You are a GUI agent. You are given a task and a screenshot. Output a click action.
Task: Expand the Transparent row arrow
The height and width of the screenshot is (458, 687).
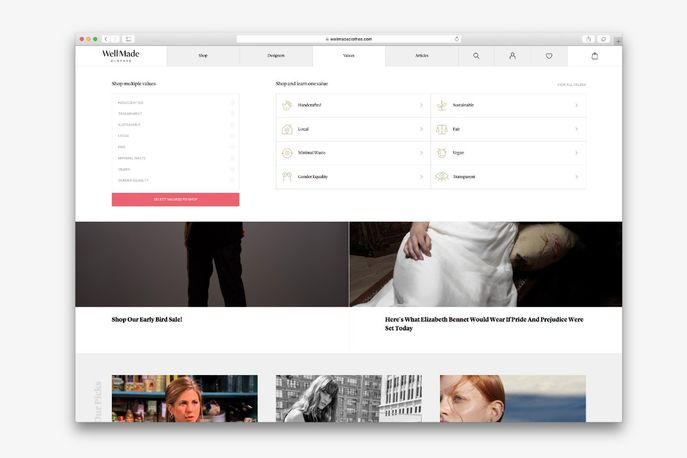coord(576,177)
